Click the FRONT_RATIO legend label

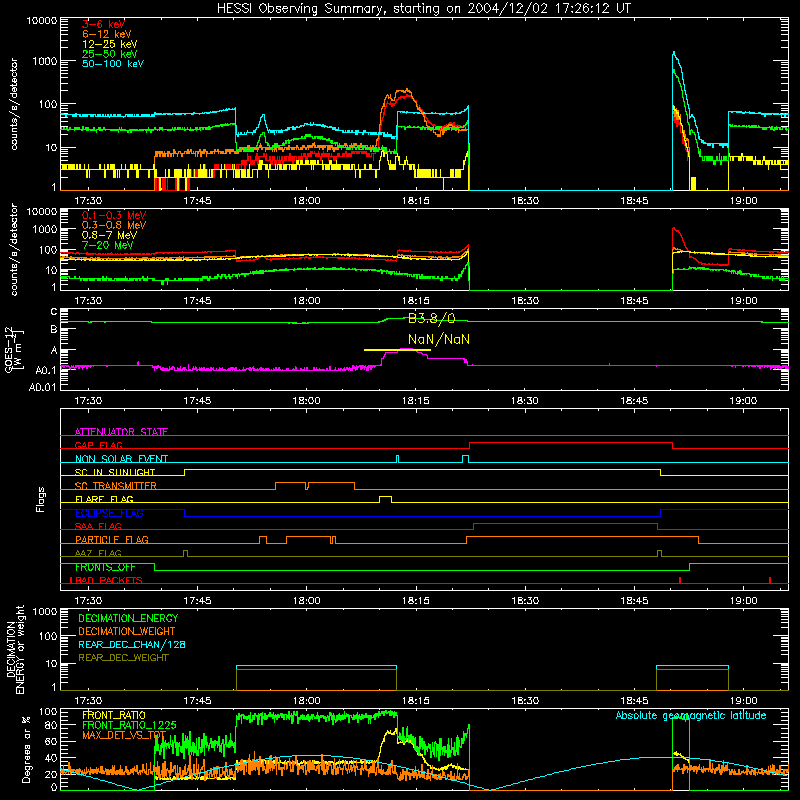114,715
